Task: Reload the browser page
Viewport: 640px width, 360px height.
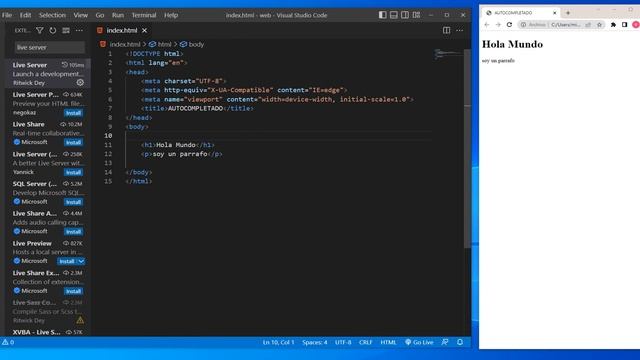Action: point(509,24)
